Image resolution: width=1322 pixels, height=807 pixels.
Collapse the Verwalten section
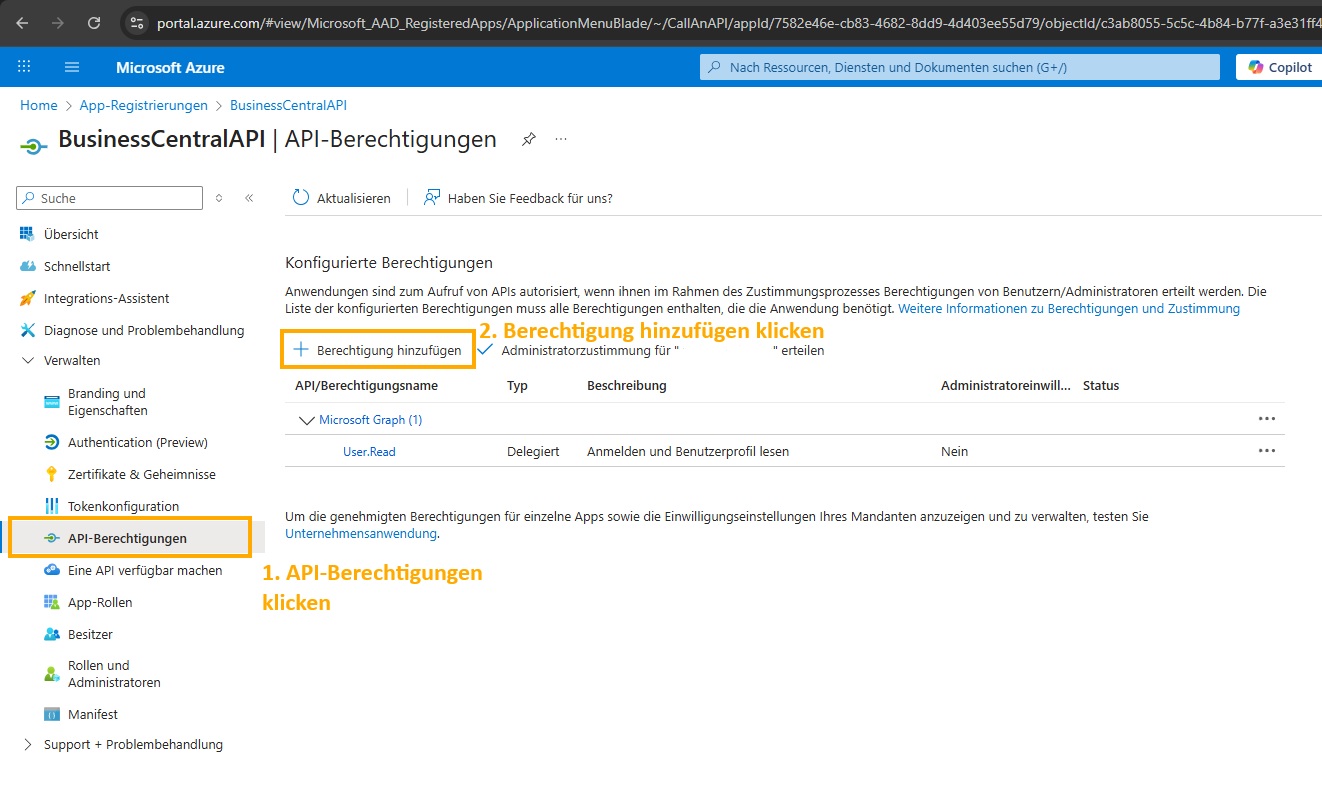[27, 360]
